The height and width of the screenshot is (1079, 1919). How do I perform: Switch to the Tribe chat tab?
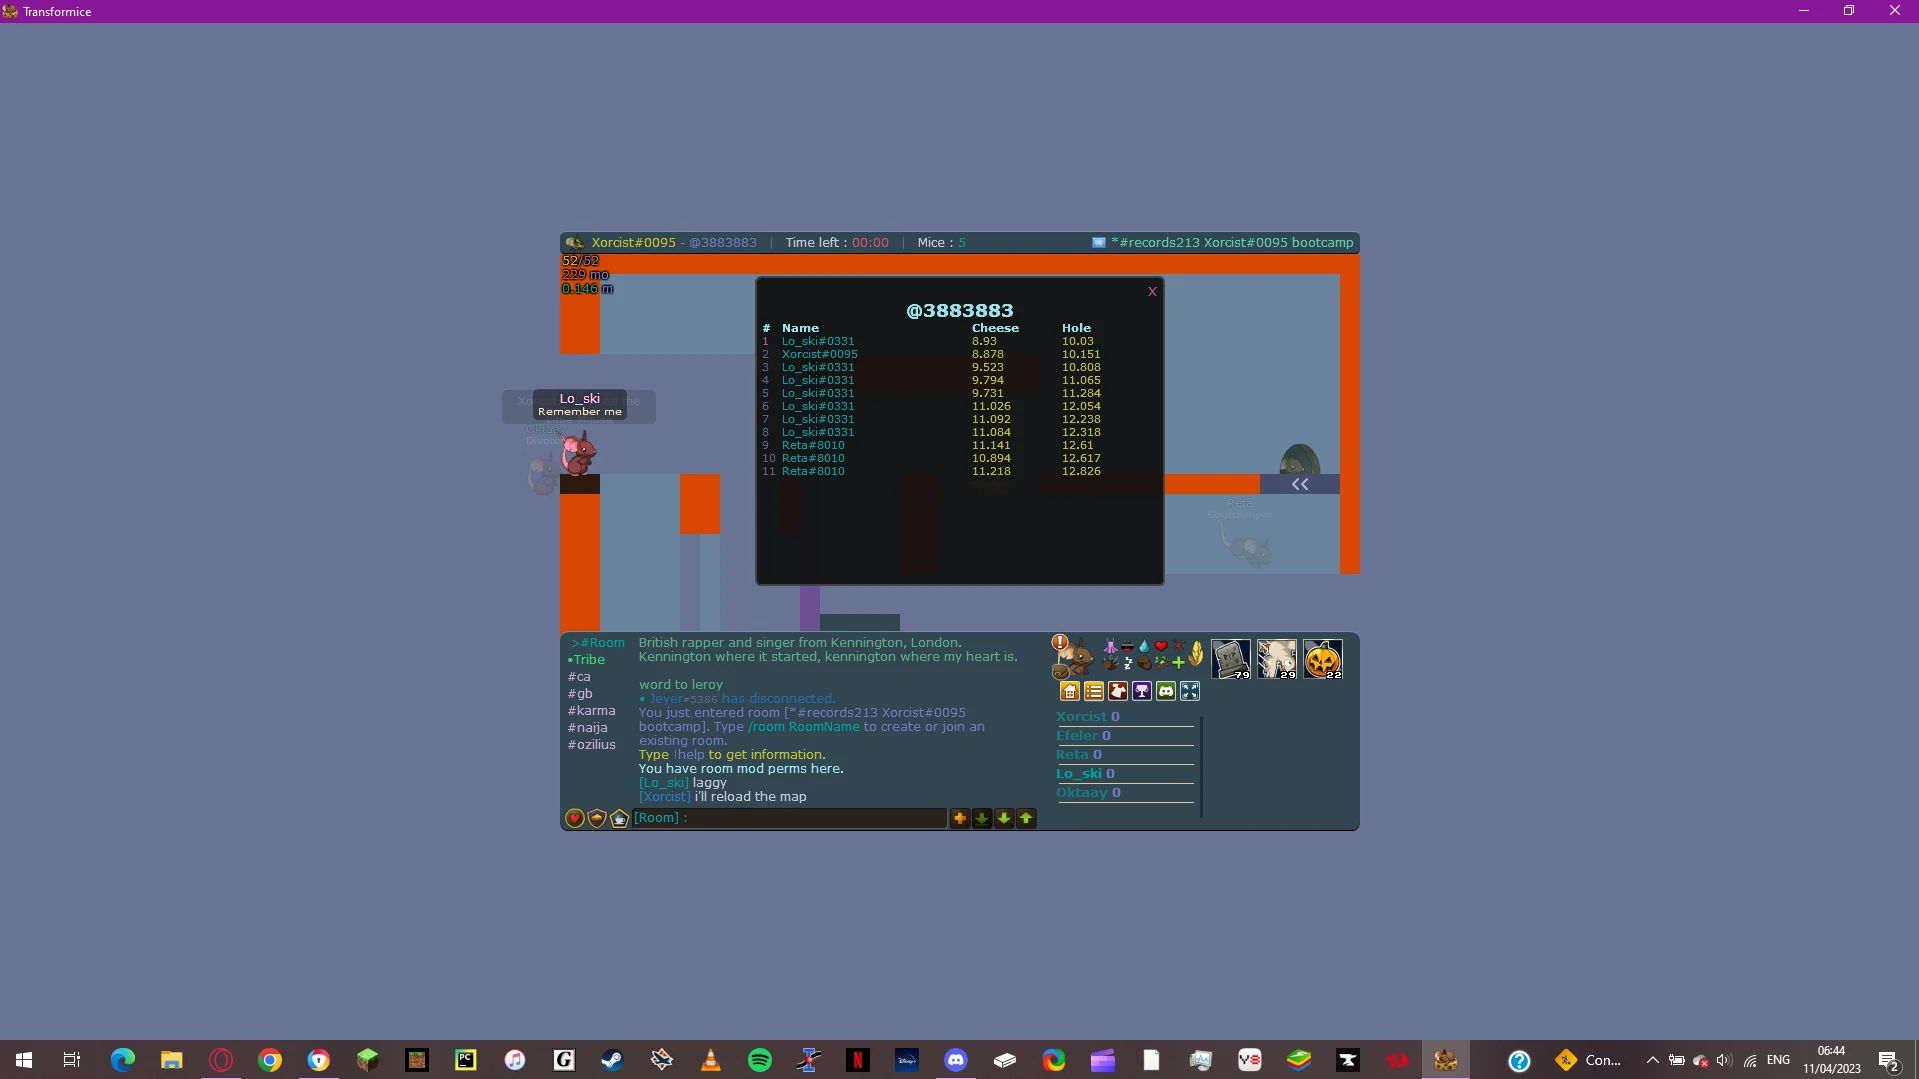pos(587,660)
